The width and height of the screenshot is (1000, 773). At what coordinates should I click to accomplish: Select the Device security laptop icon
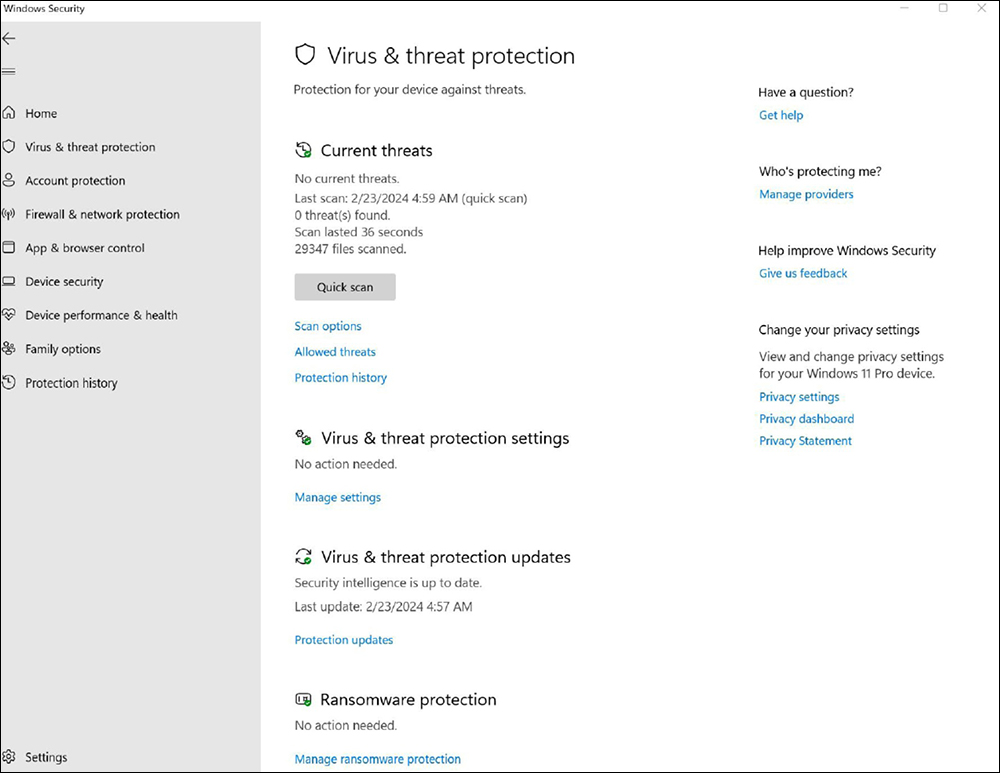point(9,282)
